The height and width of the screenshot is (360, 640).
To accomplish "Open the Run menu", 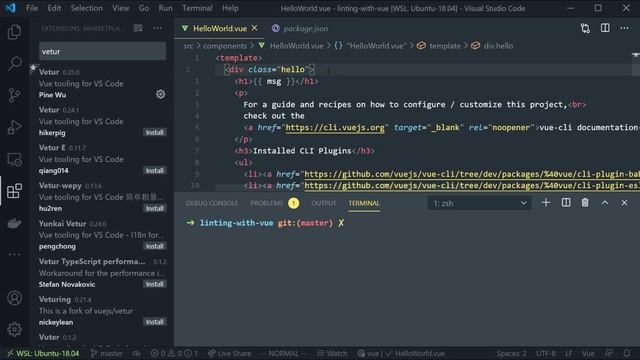I will click(165, 8).
